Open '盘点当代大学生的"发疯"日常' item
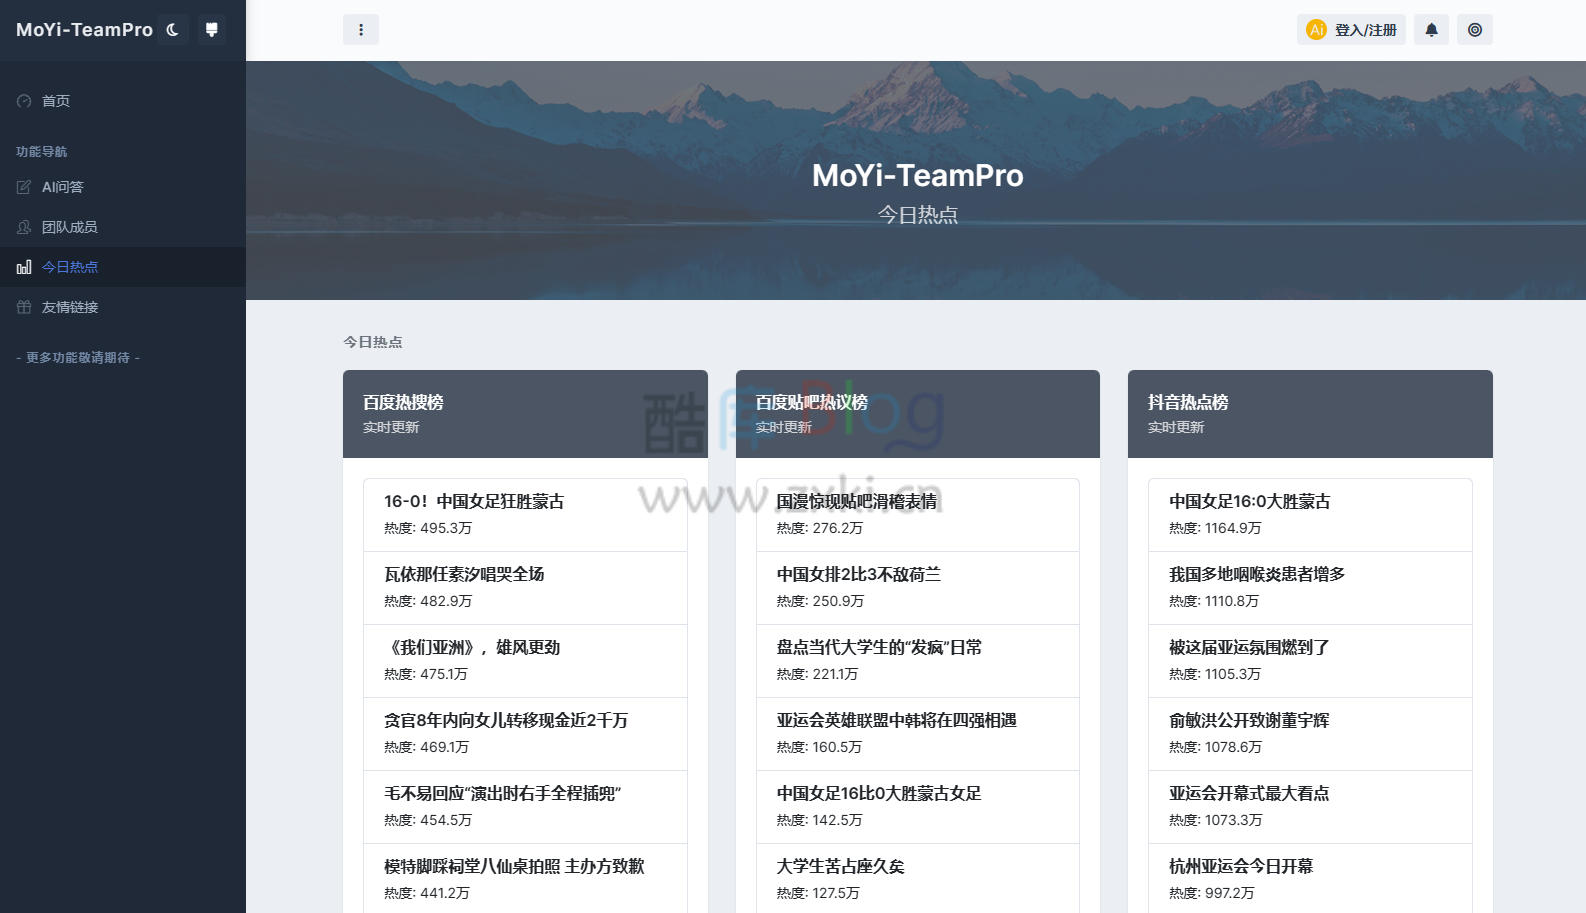The image size is (1586, 913). [918, 661]
